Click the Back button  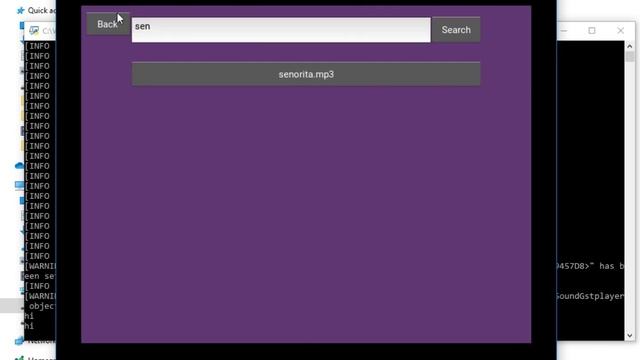click(108, 24)
